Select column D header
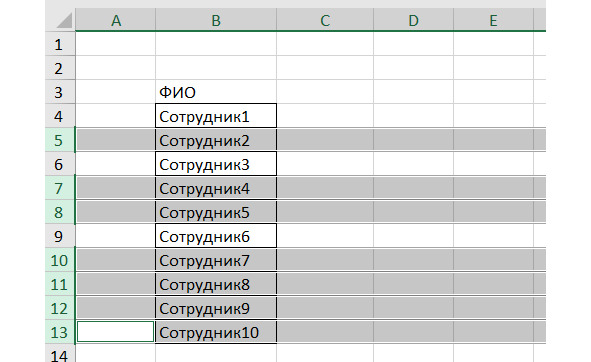Image resolution: width=591 pixels, height=362 pixels. coord(413,20)
